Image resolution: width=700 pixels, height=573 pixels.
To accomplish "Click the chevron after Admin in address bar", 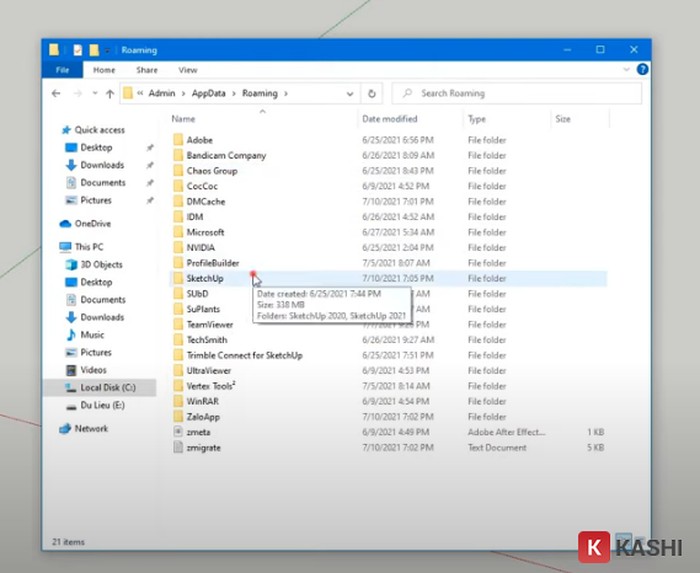I will click(x=183, y=94).
